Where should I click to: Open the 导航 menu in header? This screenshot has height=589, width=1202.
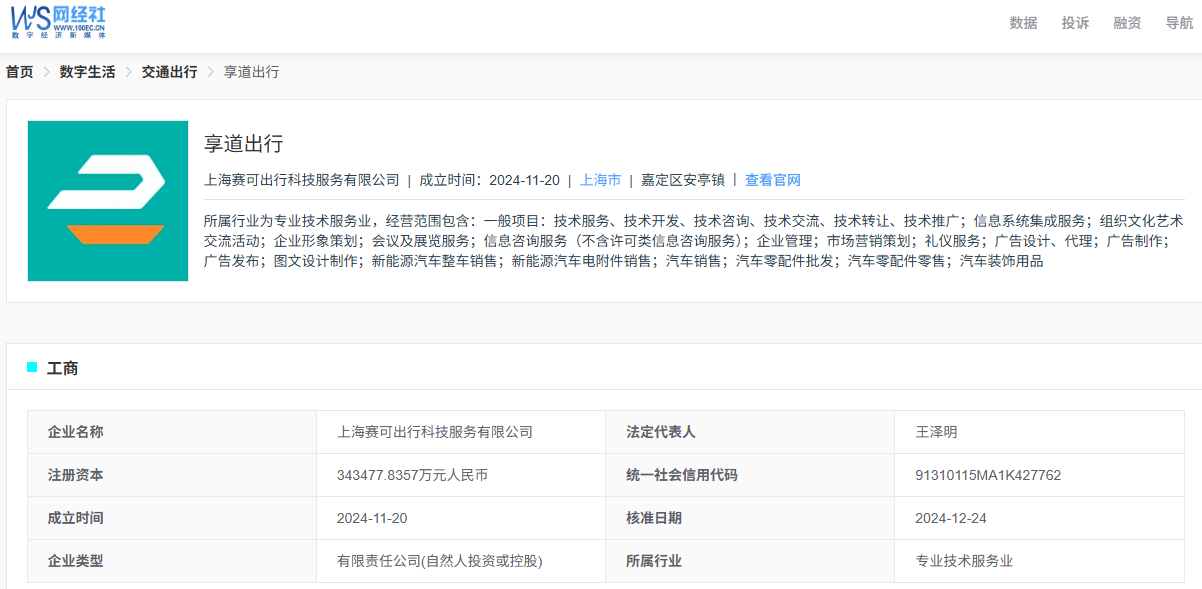coord(1179,23)
